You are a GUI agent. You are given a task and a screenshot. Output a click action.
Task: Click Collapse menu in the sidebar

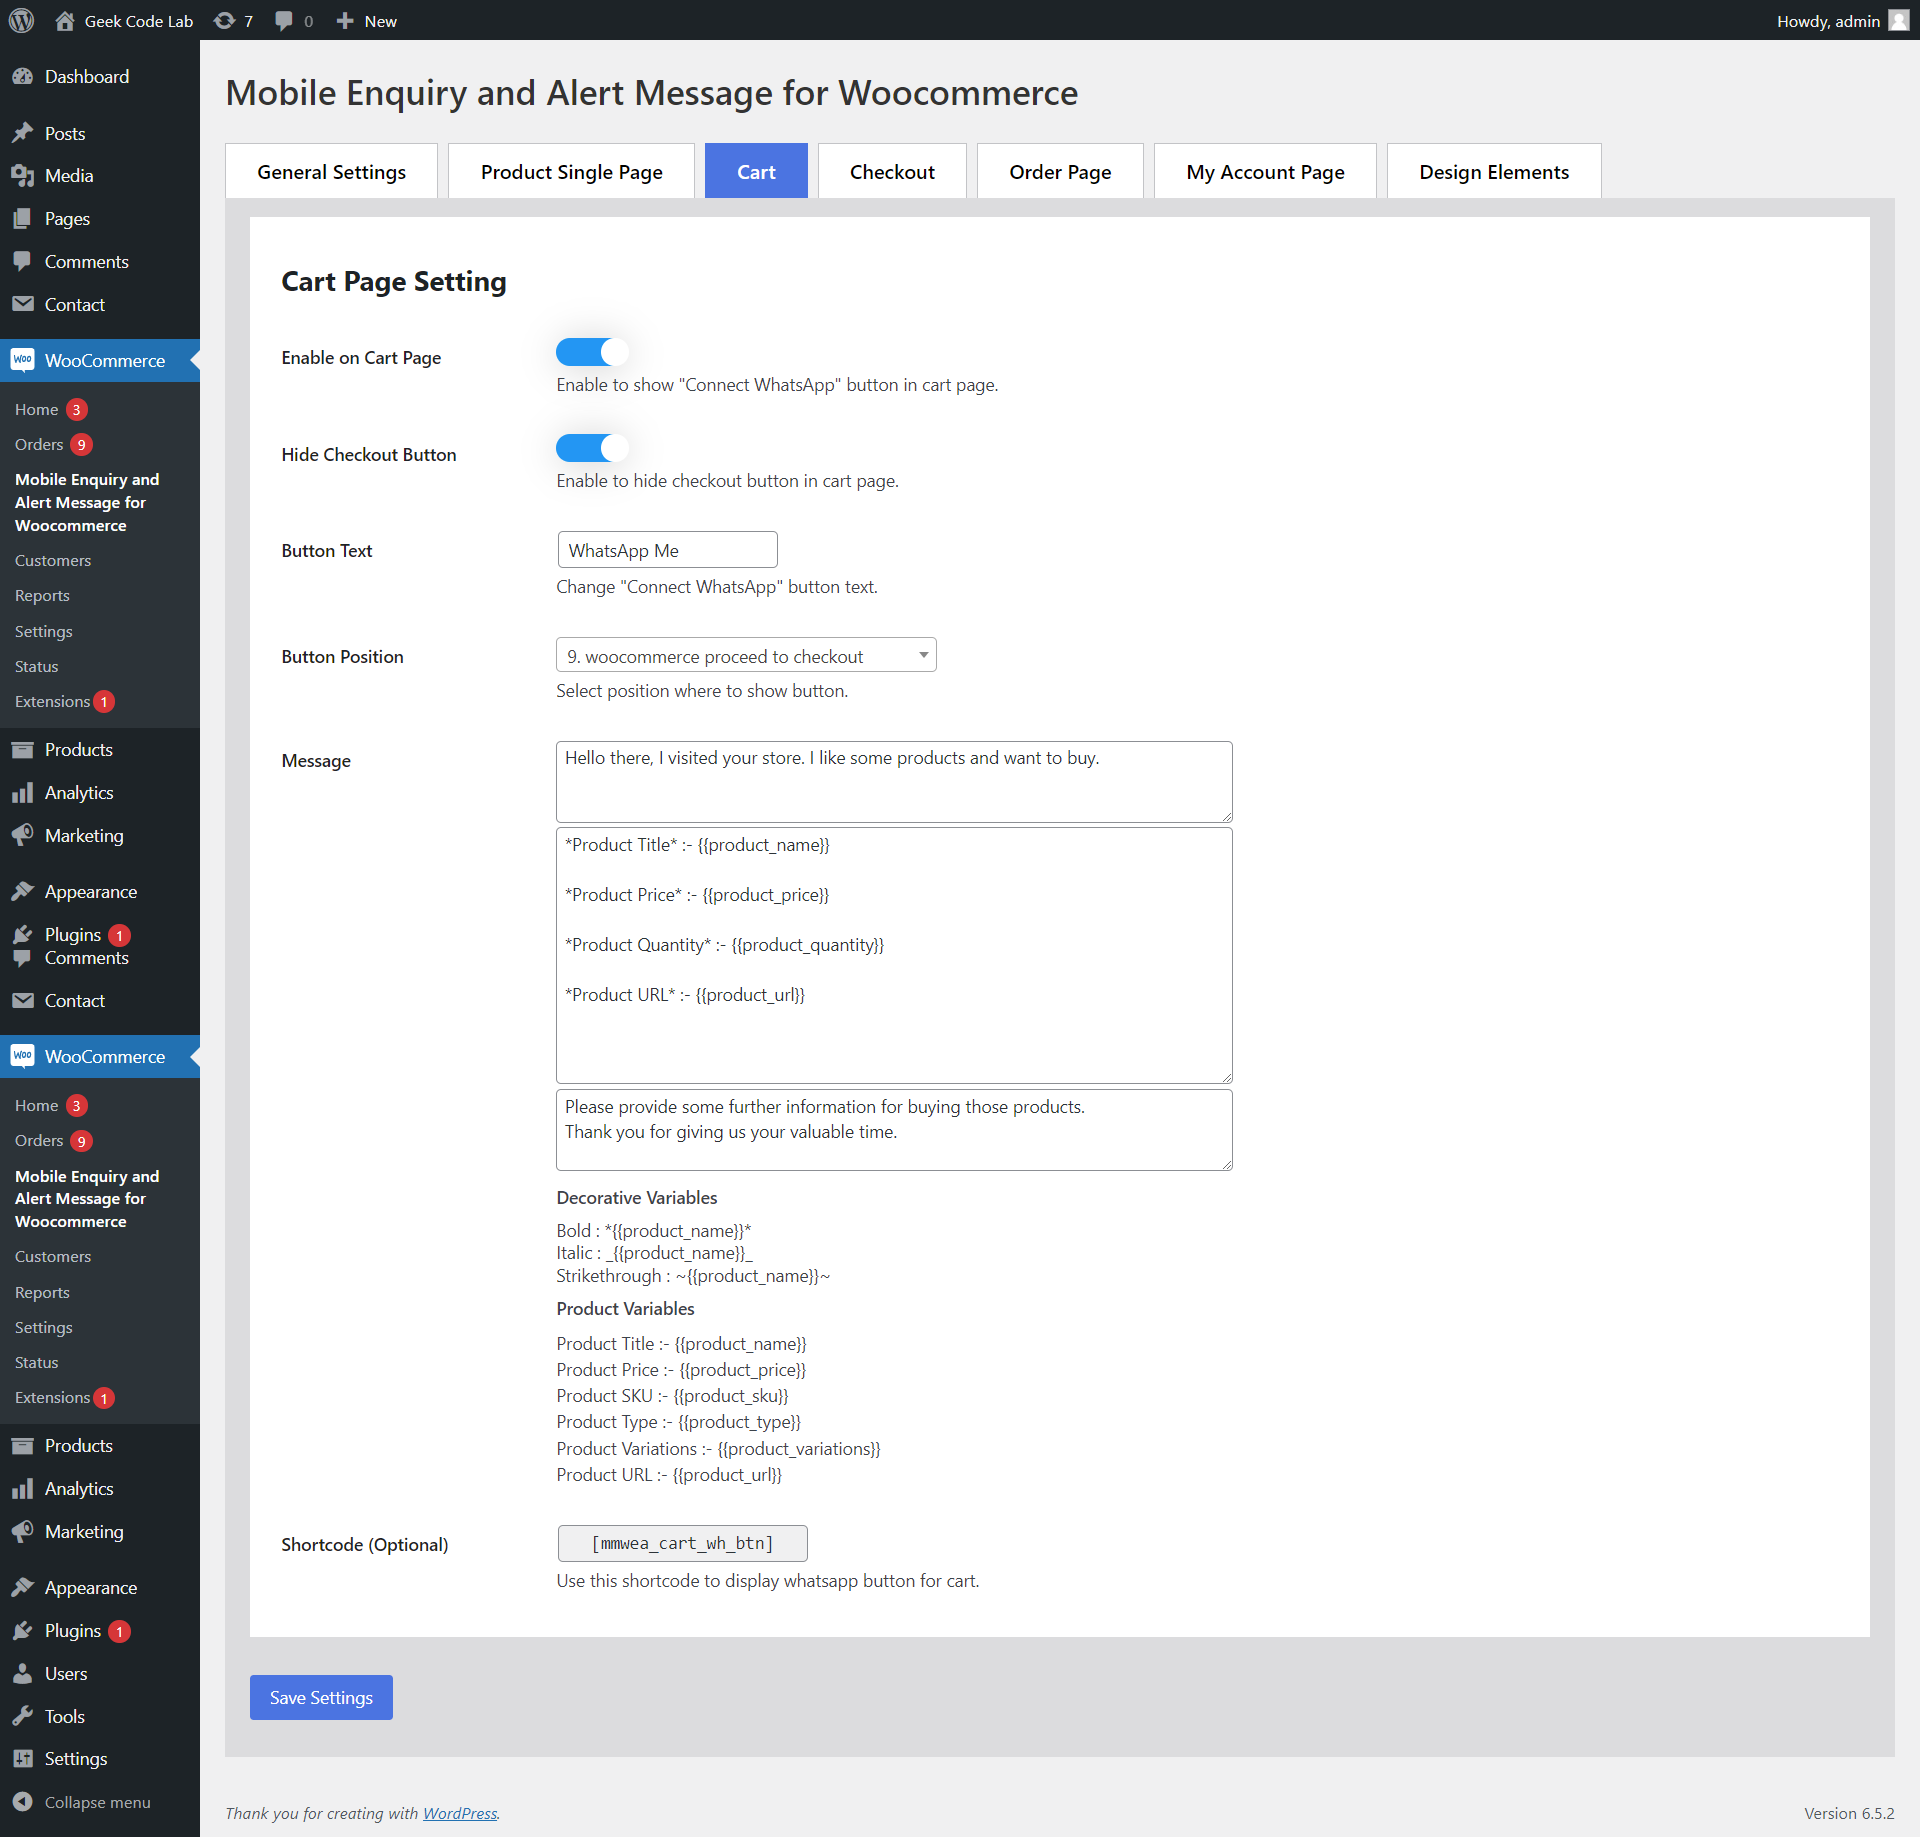point(98,1802)
